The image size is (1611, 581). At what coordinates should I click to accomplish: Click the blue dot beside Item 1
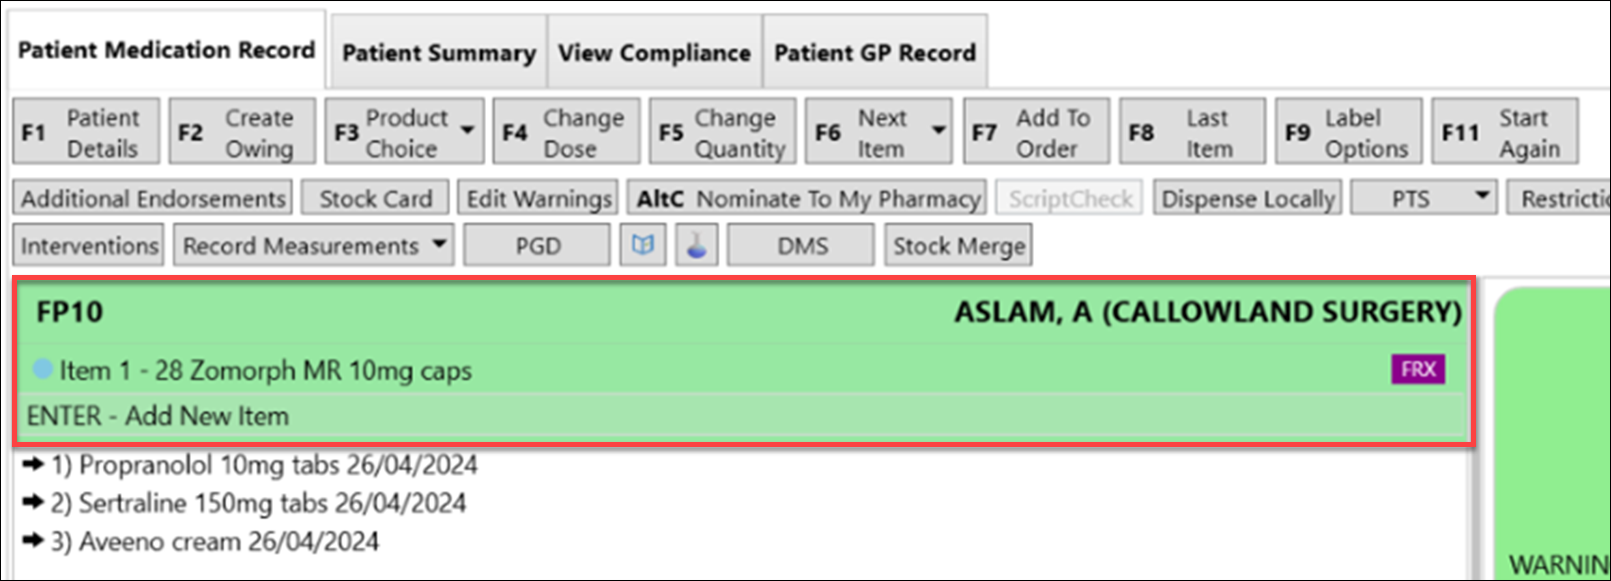tap(42, 369)
